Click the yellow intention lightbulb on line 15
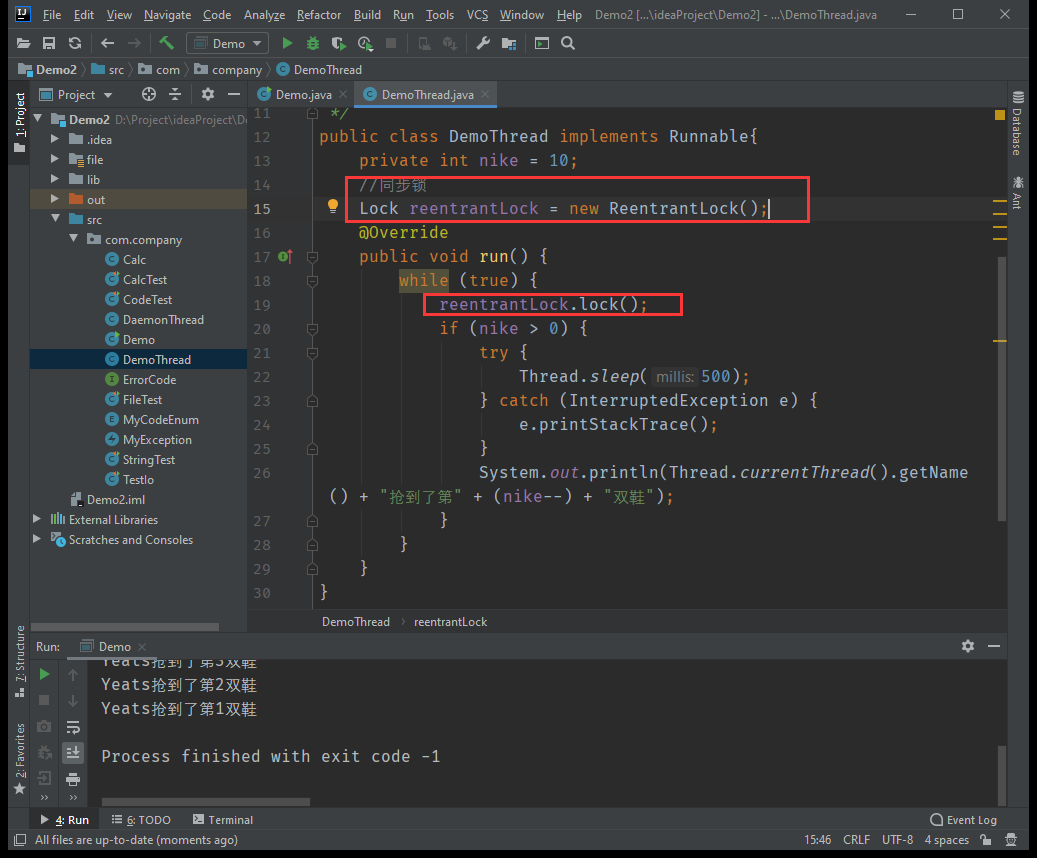The image size is (1037, 858). click(333, 206)
